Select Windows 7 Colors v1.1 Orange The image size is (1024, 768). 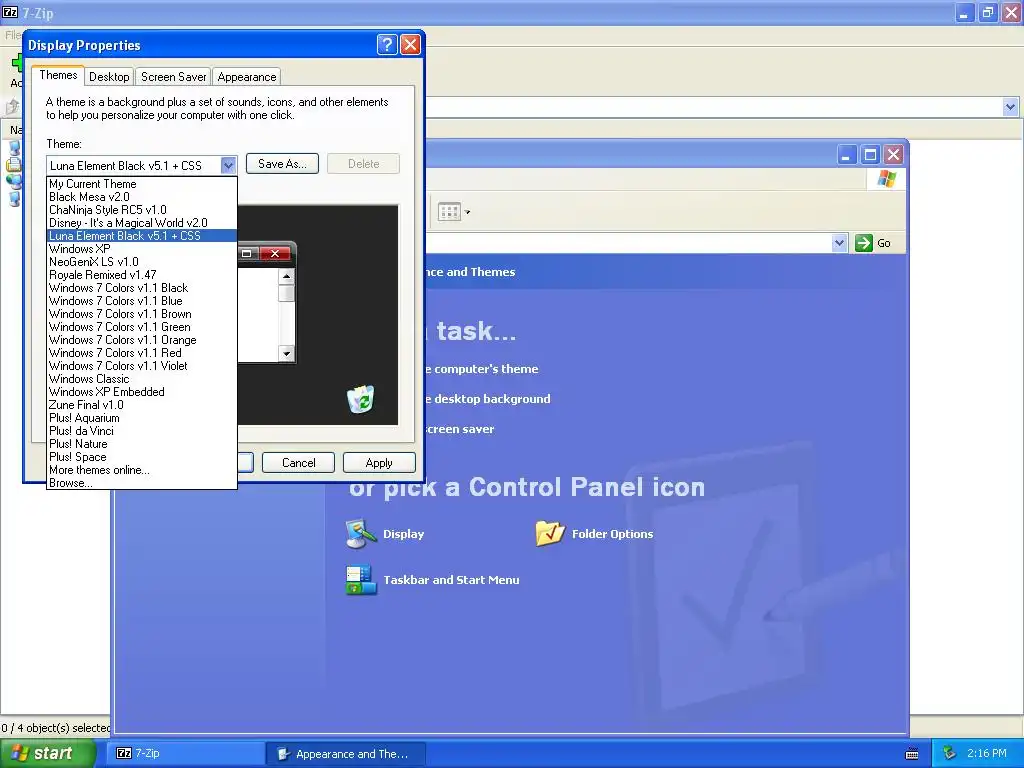(x=142, y=340)
